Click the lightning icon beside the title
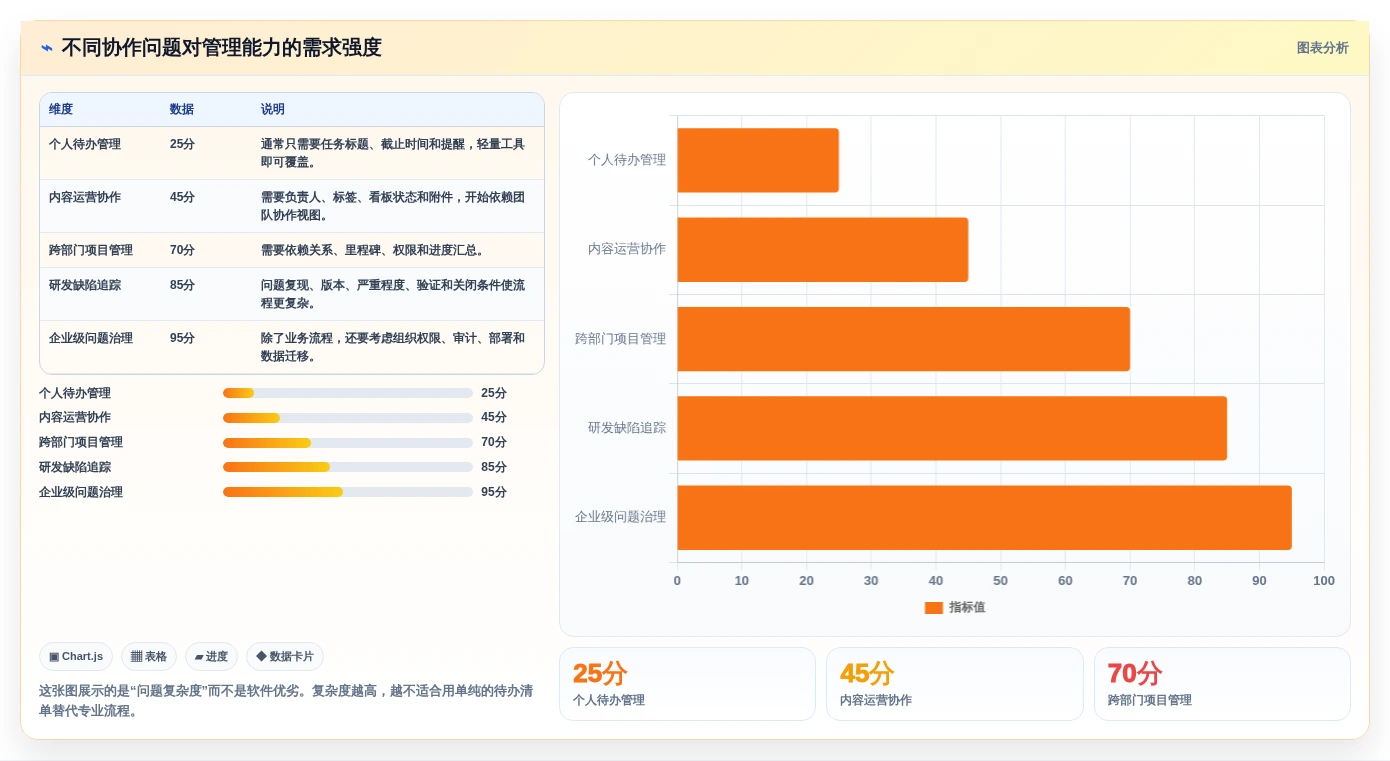The height and width of the screenshot is (761, 1390). pyautogui.click(x=47, y=48)
